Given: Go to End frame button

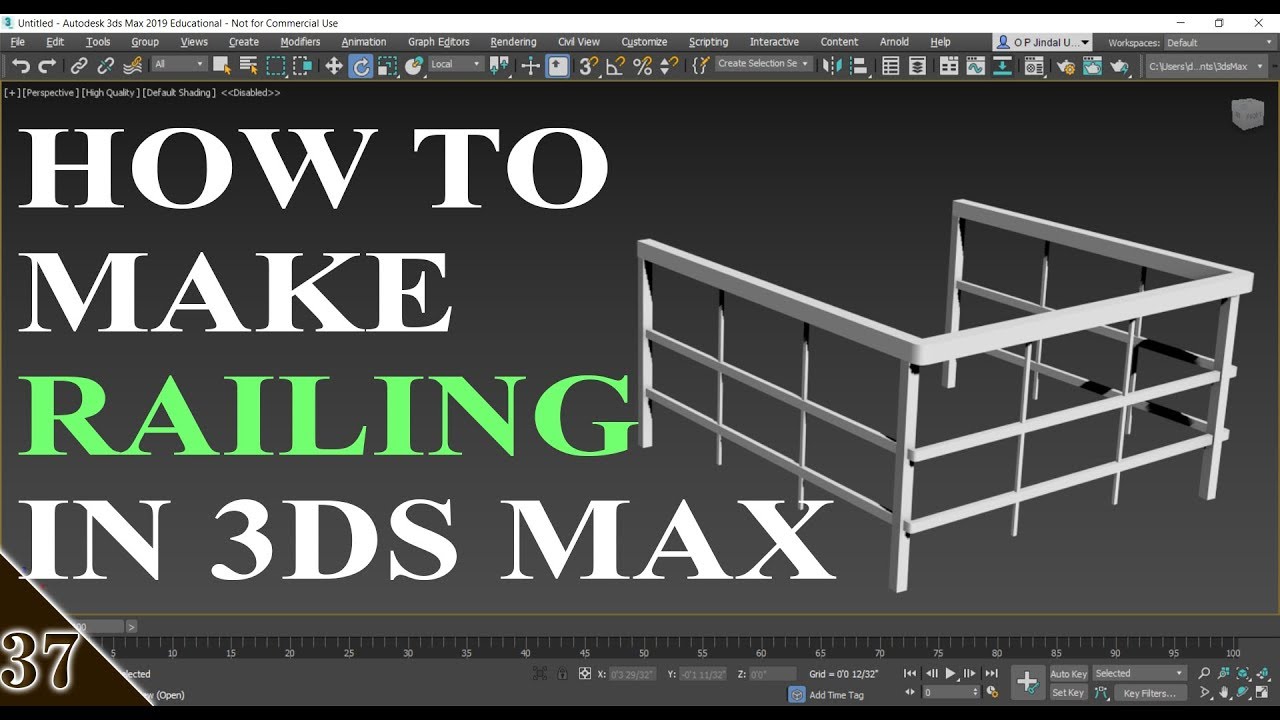Looking at the screenshot, I should click(x=991, y=673).
